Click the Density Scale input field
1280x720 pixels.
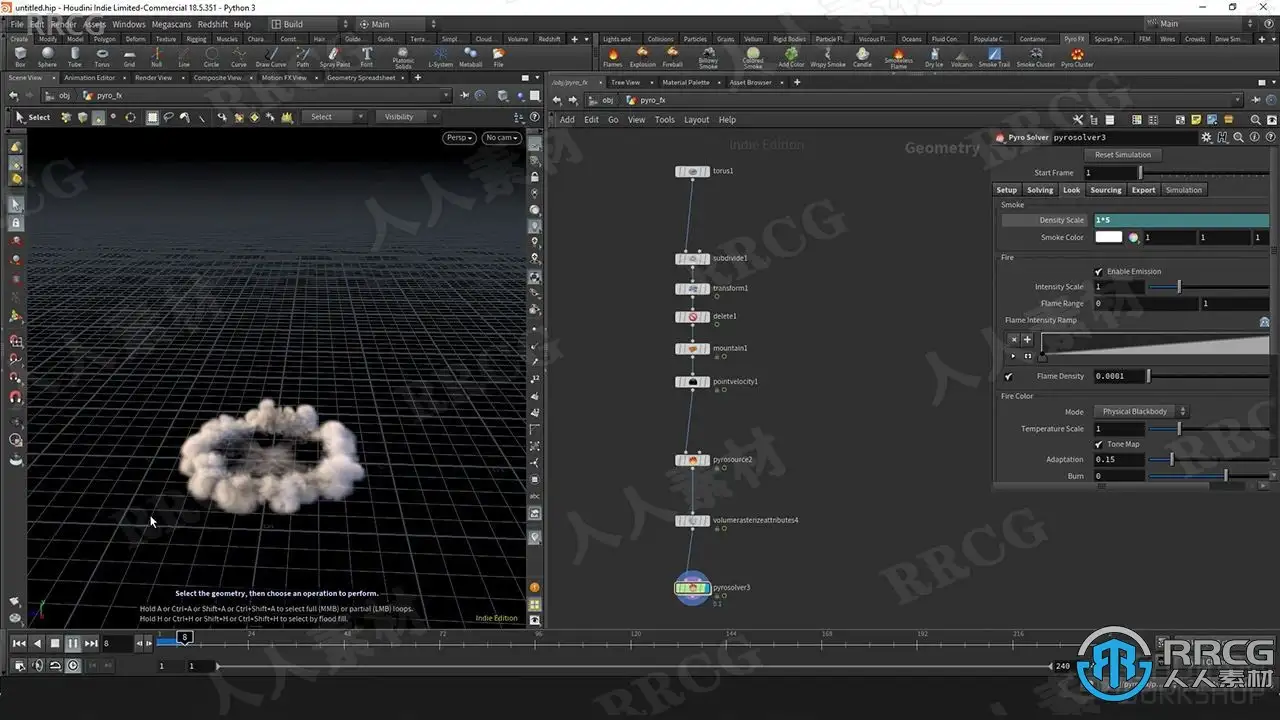[1180, 220]
